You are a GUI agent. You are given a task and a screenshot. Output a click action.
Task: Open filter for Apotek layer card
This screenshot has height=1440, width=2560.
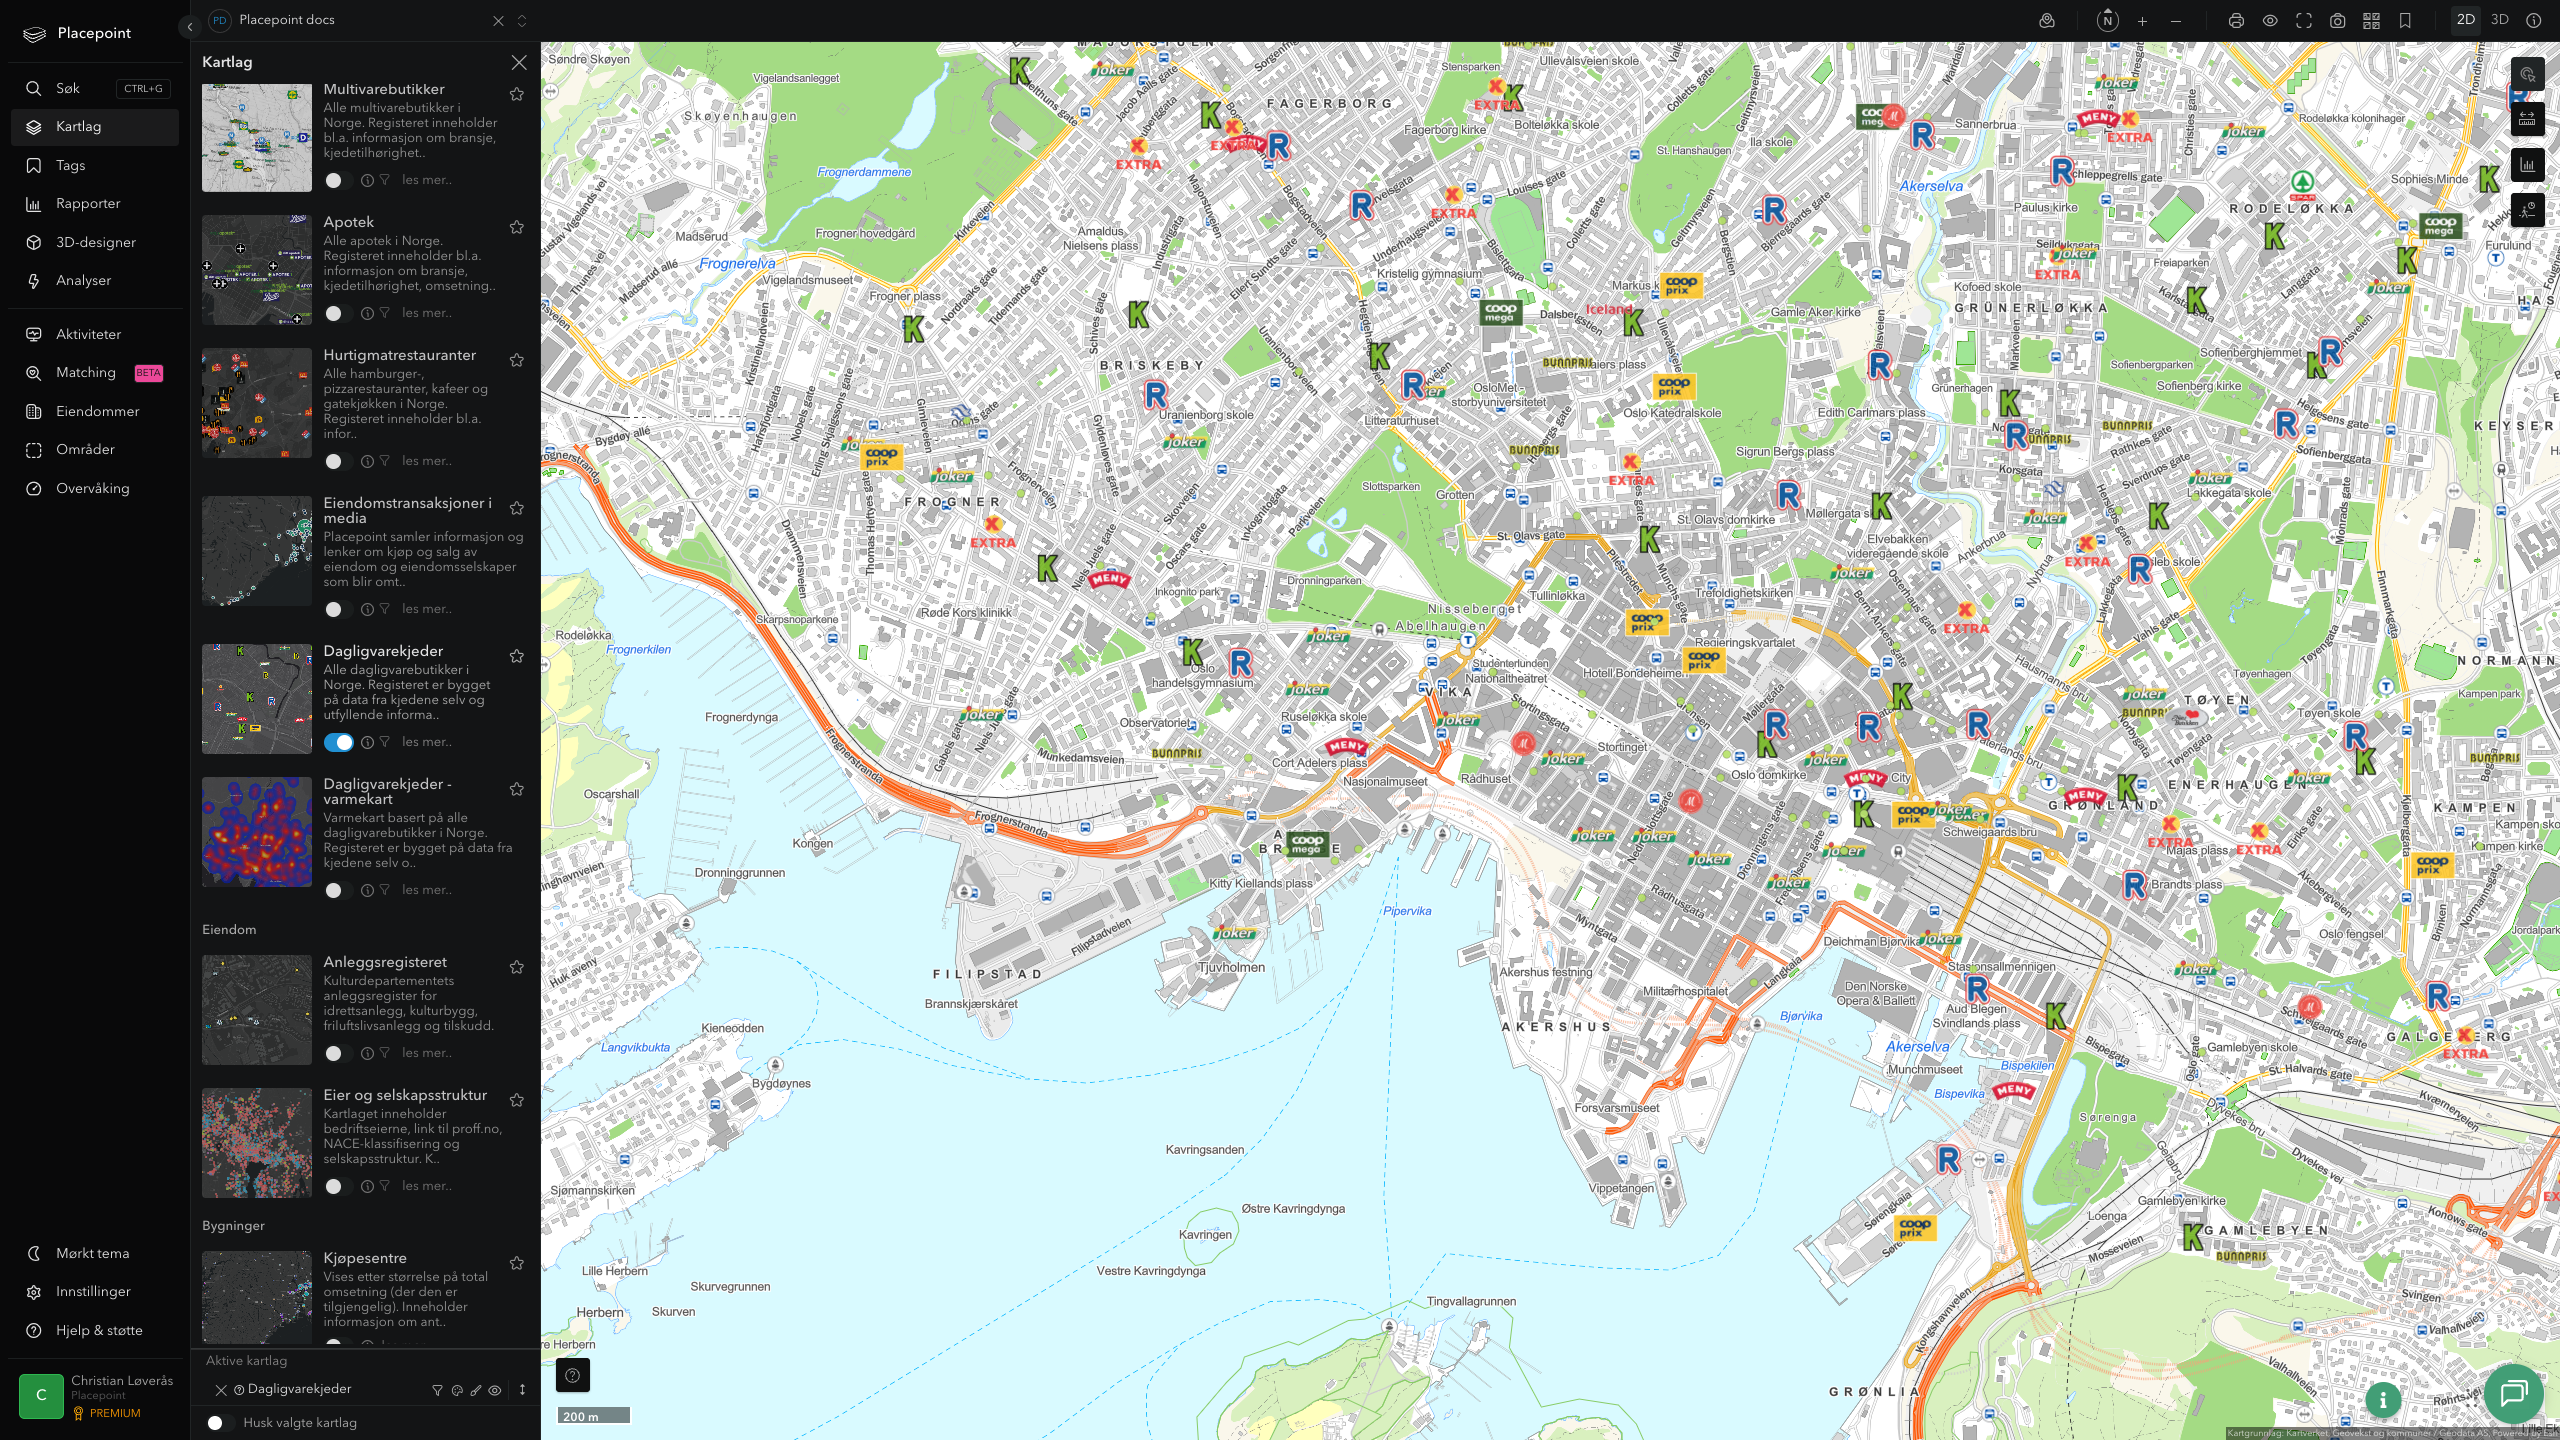pos(385,314)
